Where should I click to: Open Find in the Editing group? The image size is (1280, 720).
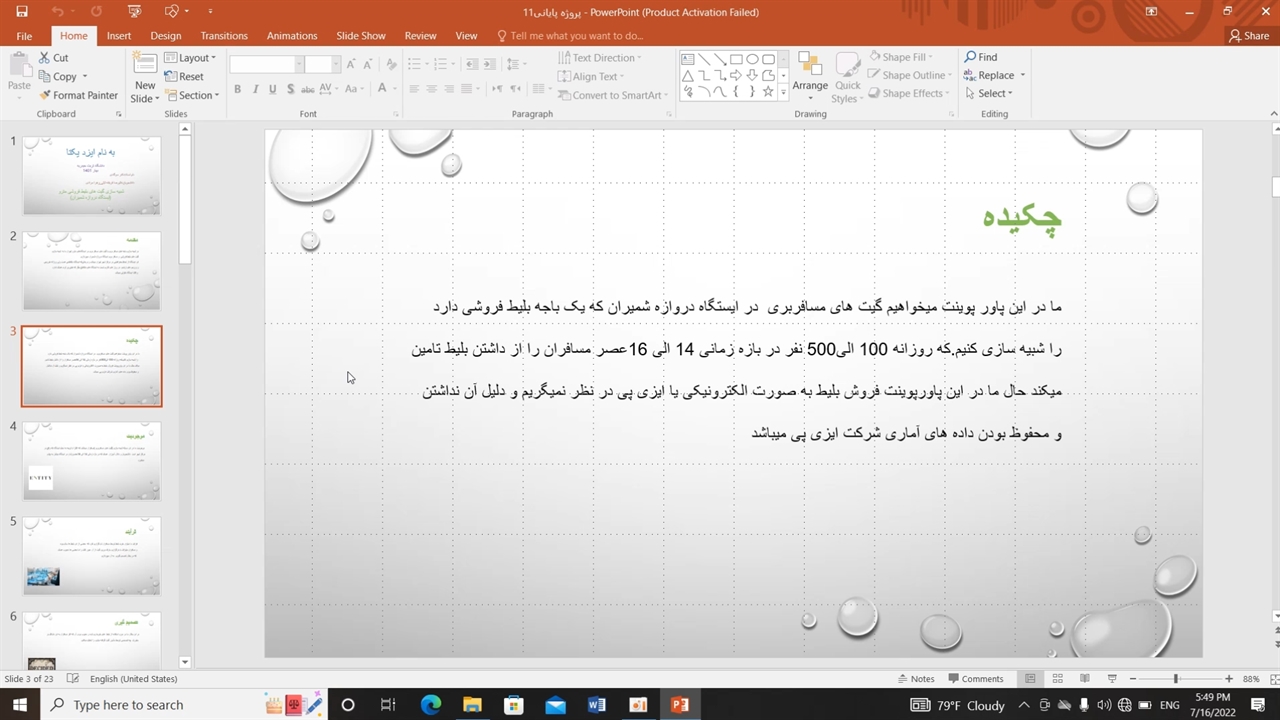(x=980, y=57)
